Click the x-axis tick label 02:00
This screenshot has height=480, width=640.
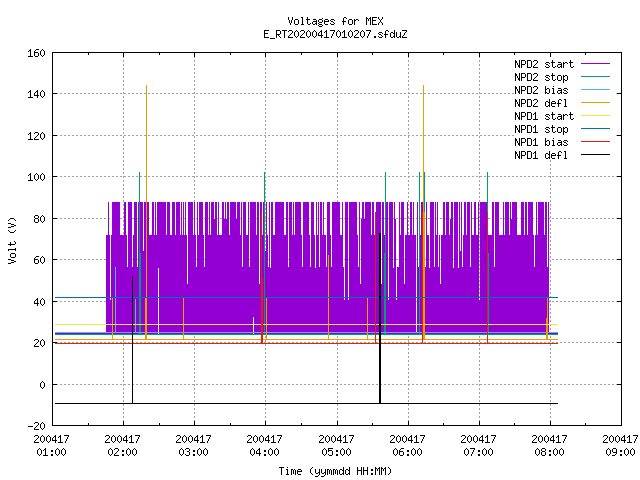click(122, 452)
